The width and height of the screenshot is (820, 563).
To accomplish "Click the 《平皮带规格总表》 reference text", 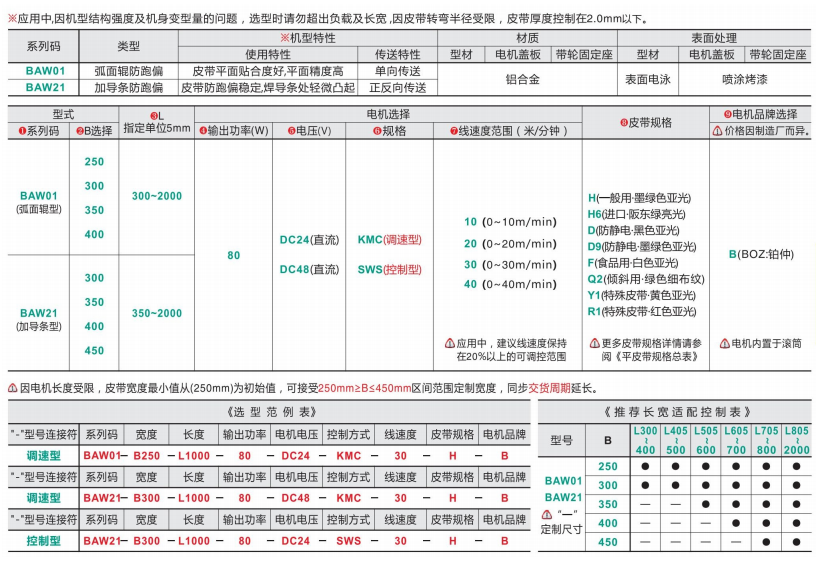I will click(645, 356).
